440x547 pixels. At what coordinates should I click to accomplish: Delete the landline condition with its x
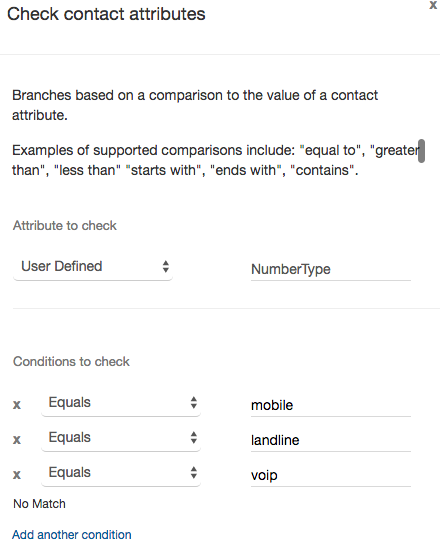coord(17,440)
